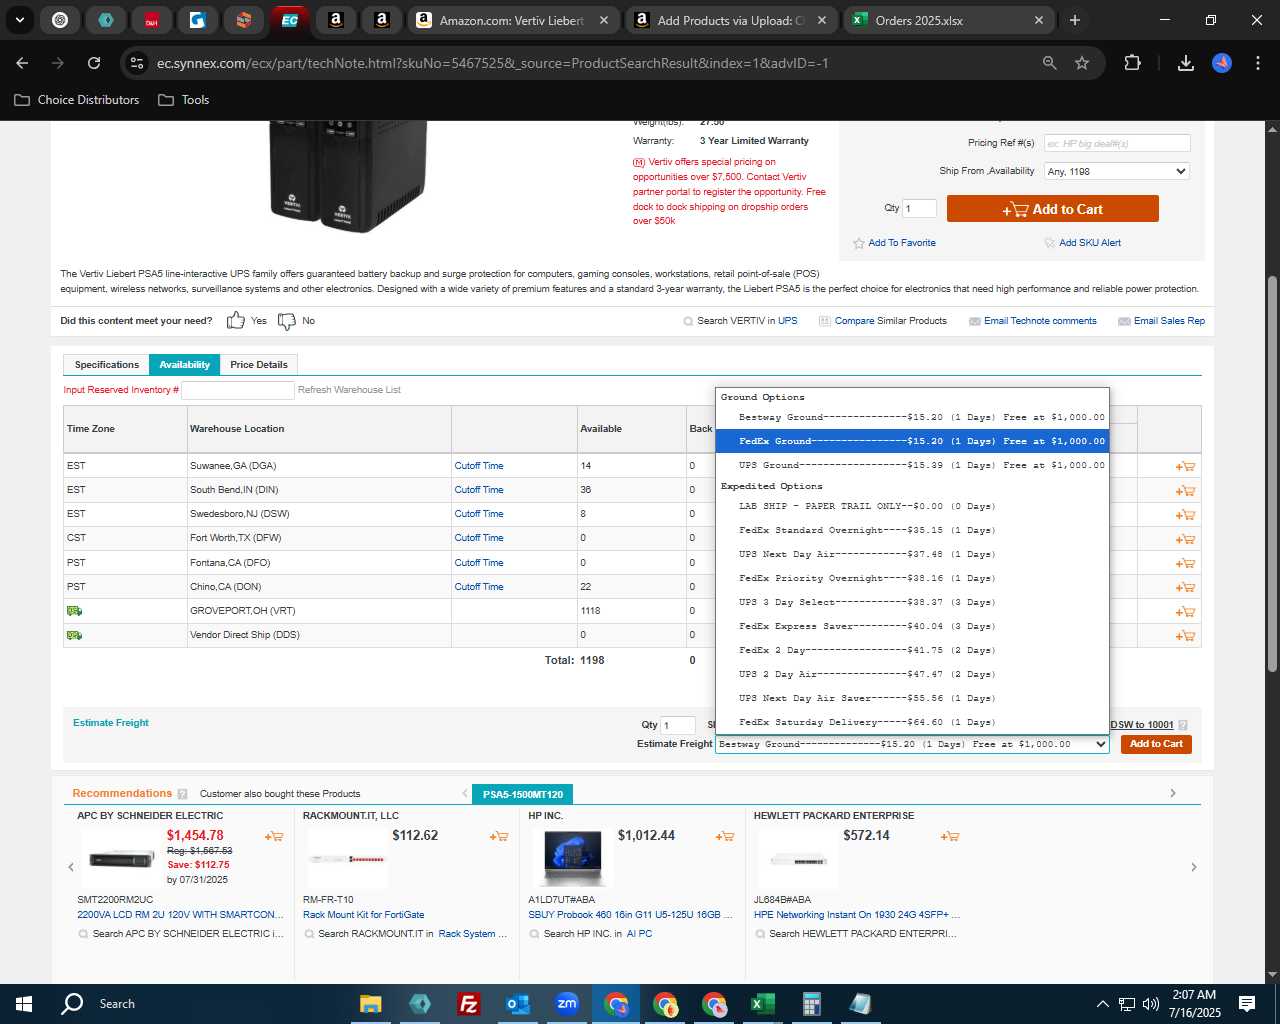Select UPS Next Day Air $37.48 option
1280x1024 pixels.
click(912, 554)
